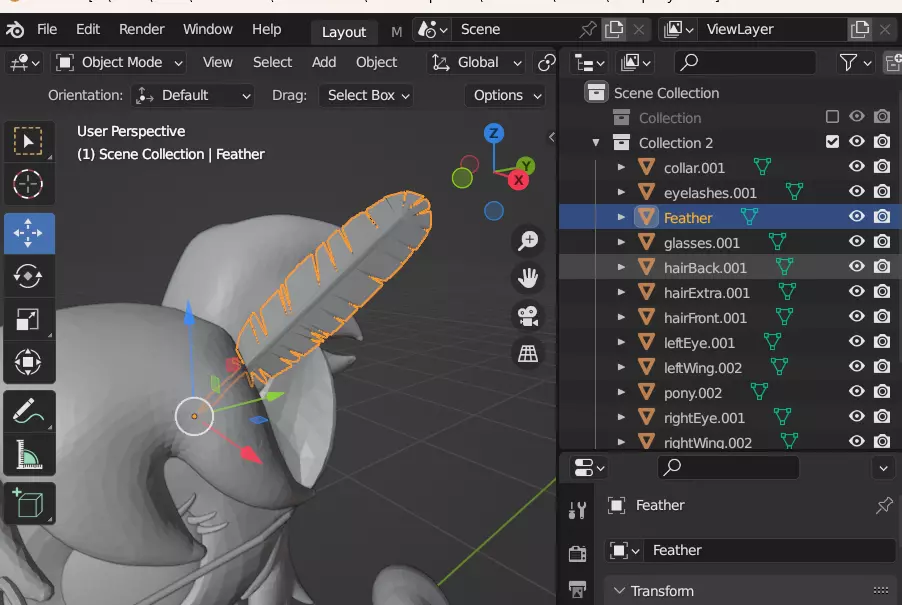Click the red X axis gizmo
Viewport: 902px width, 605px height.
pyautogui.click(x=518, y=180)
